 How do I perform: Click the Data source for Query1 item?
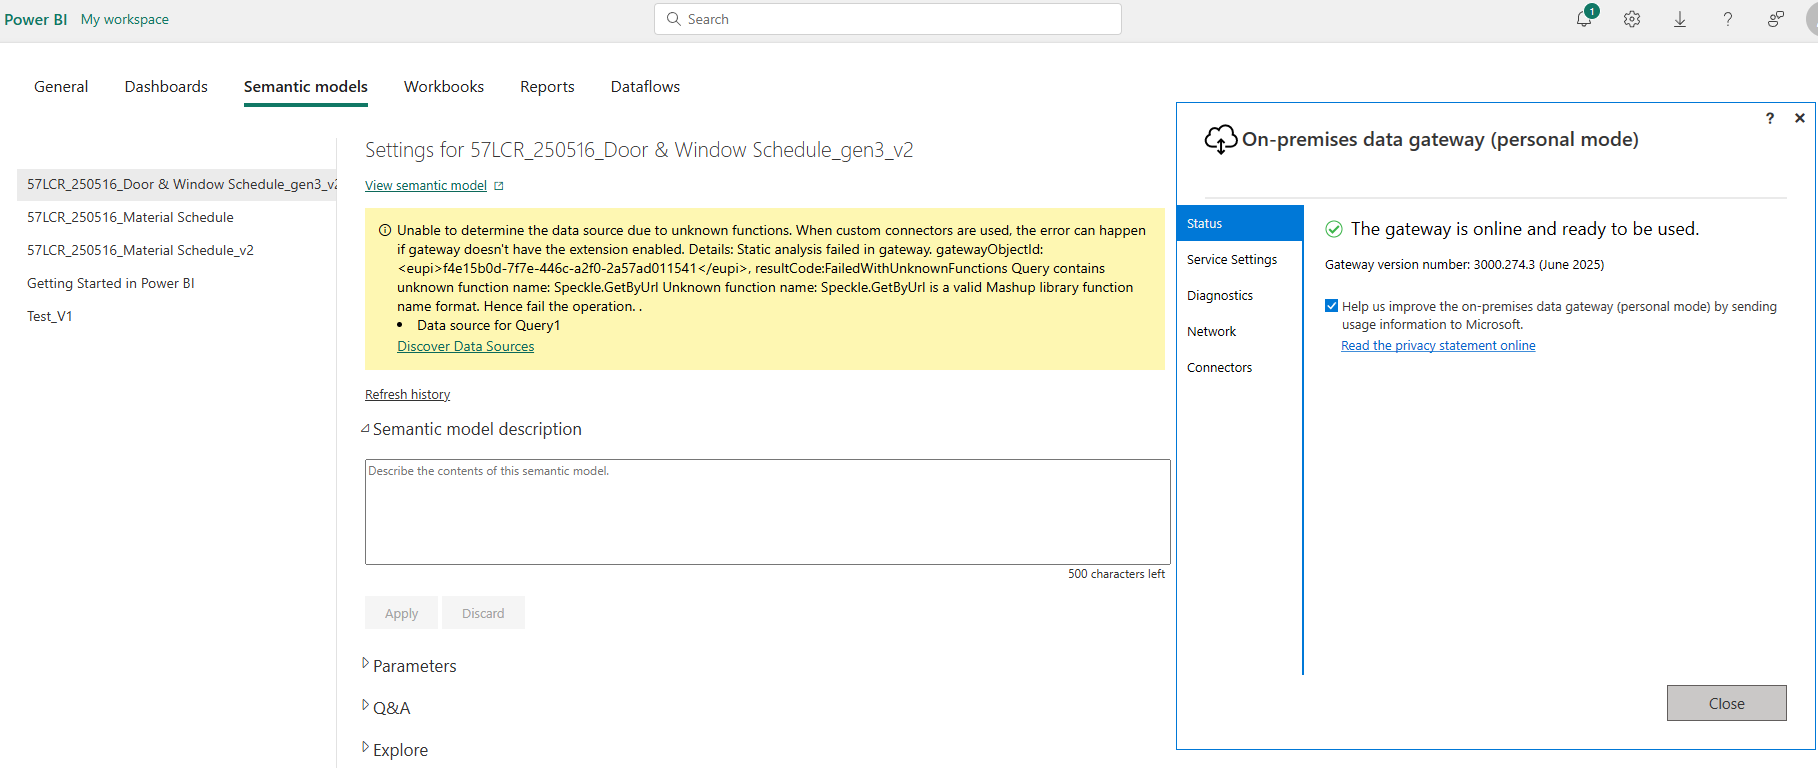[488, 325]
